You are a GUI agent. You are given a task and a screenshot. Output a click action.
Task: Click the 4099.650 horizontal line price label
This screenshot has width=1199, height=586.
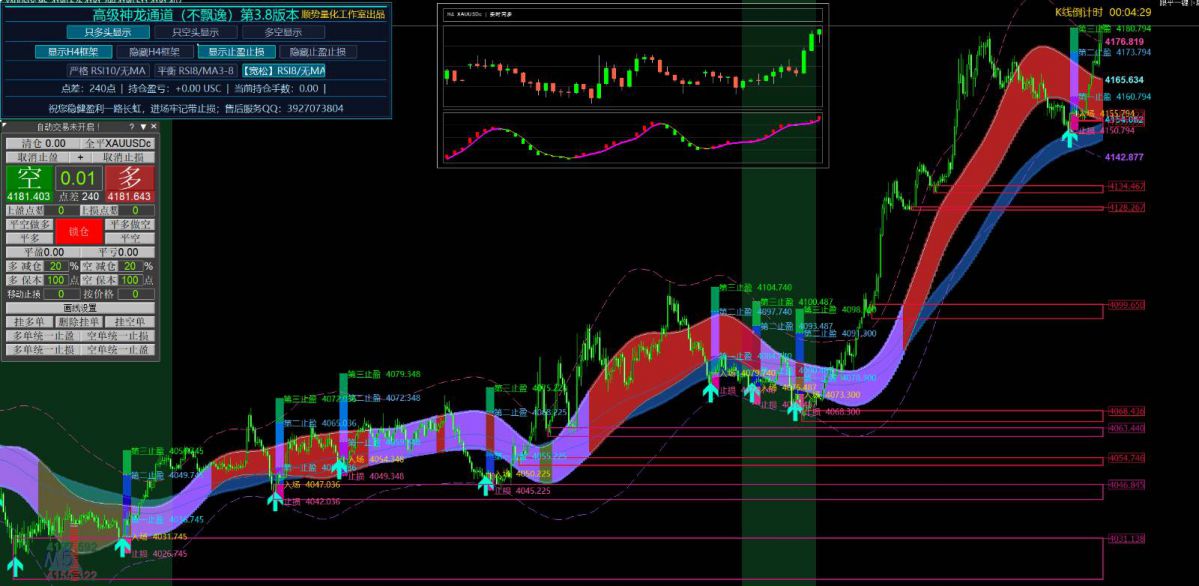click(1127, 304)
